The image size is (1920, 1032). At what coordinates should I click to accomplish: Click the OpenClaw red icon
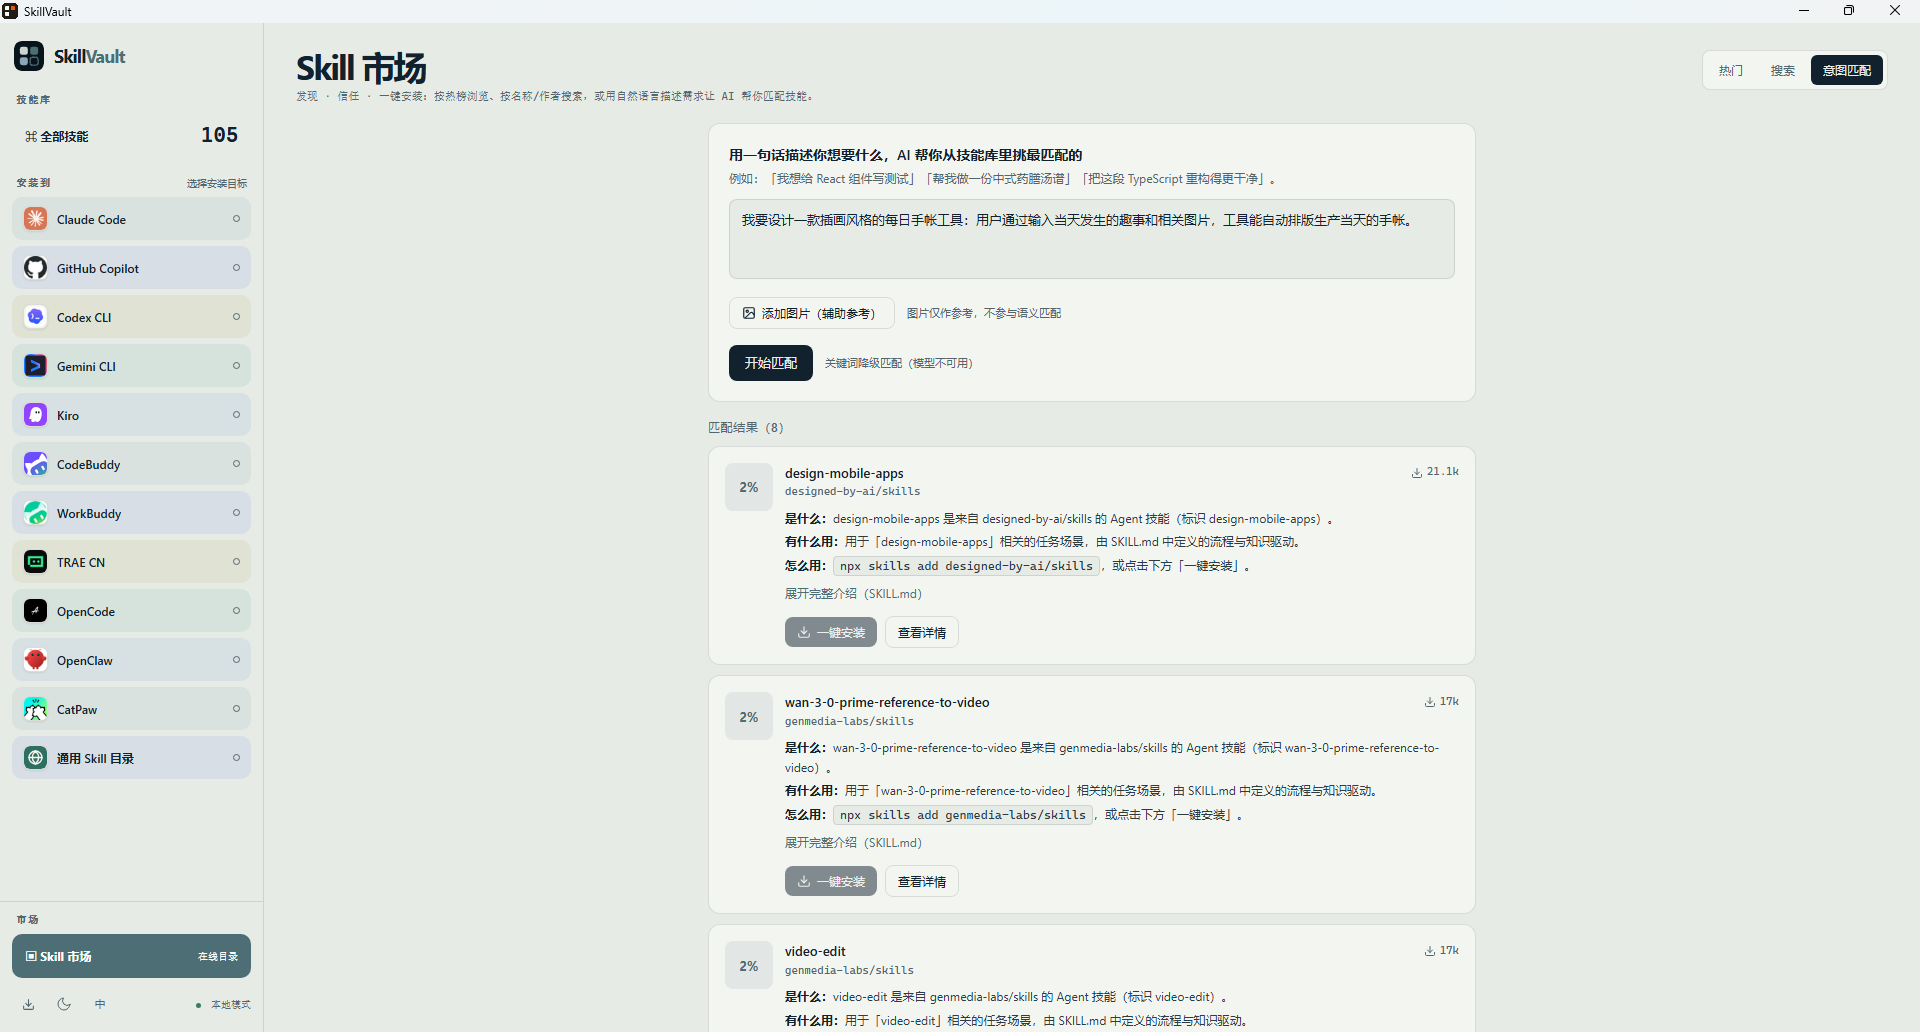point(36,660)
